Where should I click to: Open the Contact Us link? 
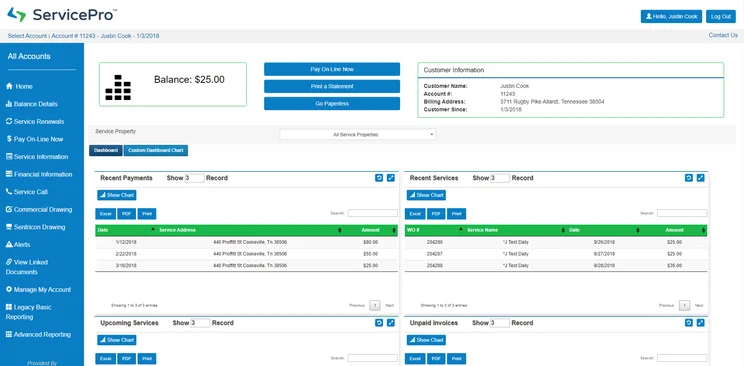723,35
